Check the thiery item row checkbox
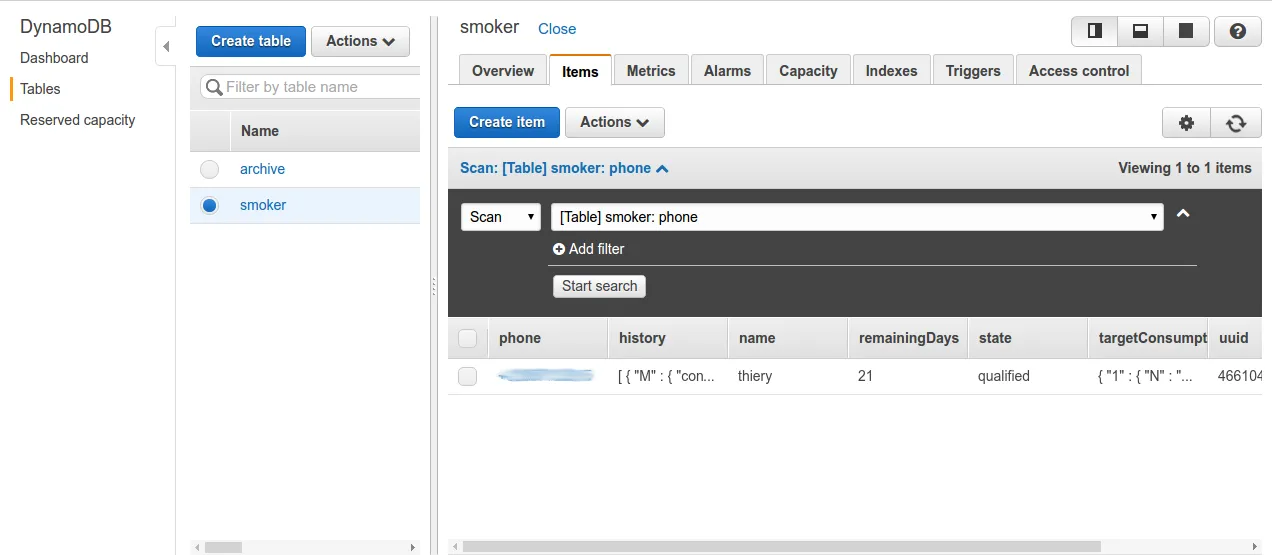Screen dimensions: 1272x555 [467, 376]
